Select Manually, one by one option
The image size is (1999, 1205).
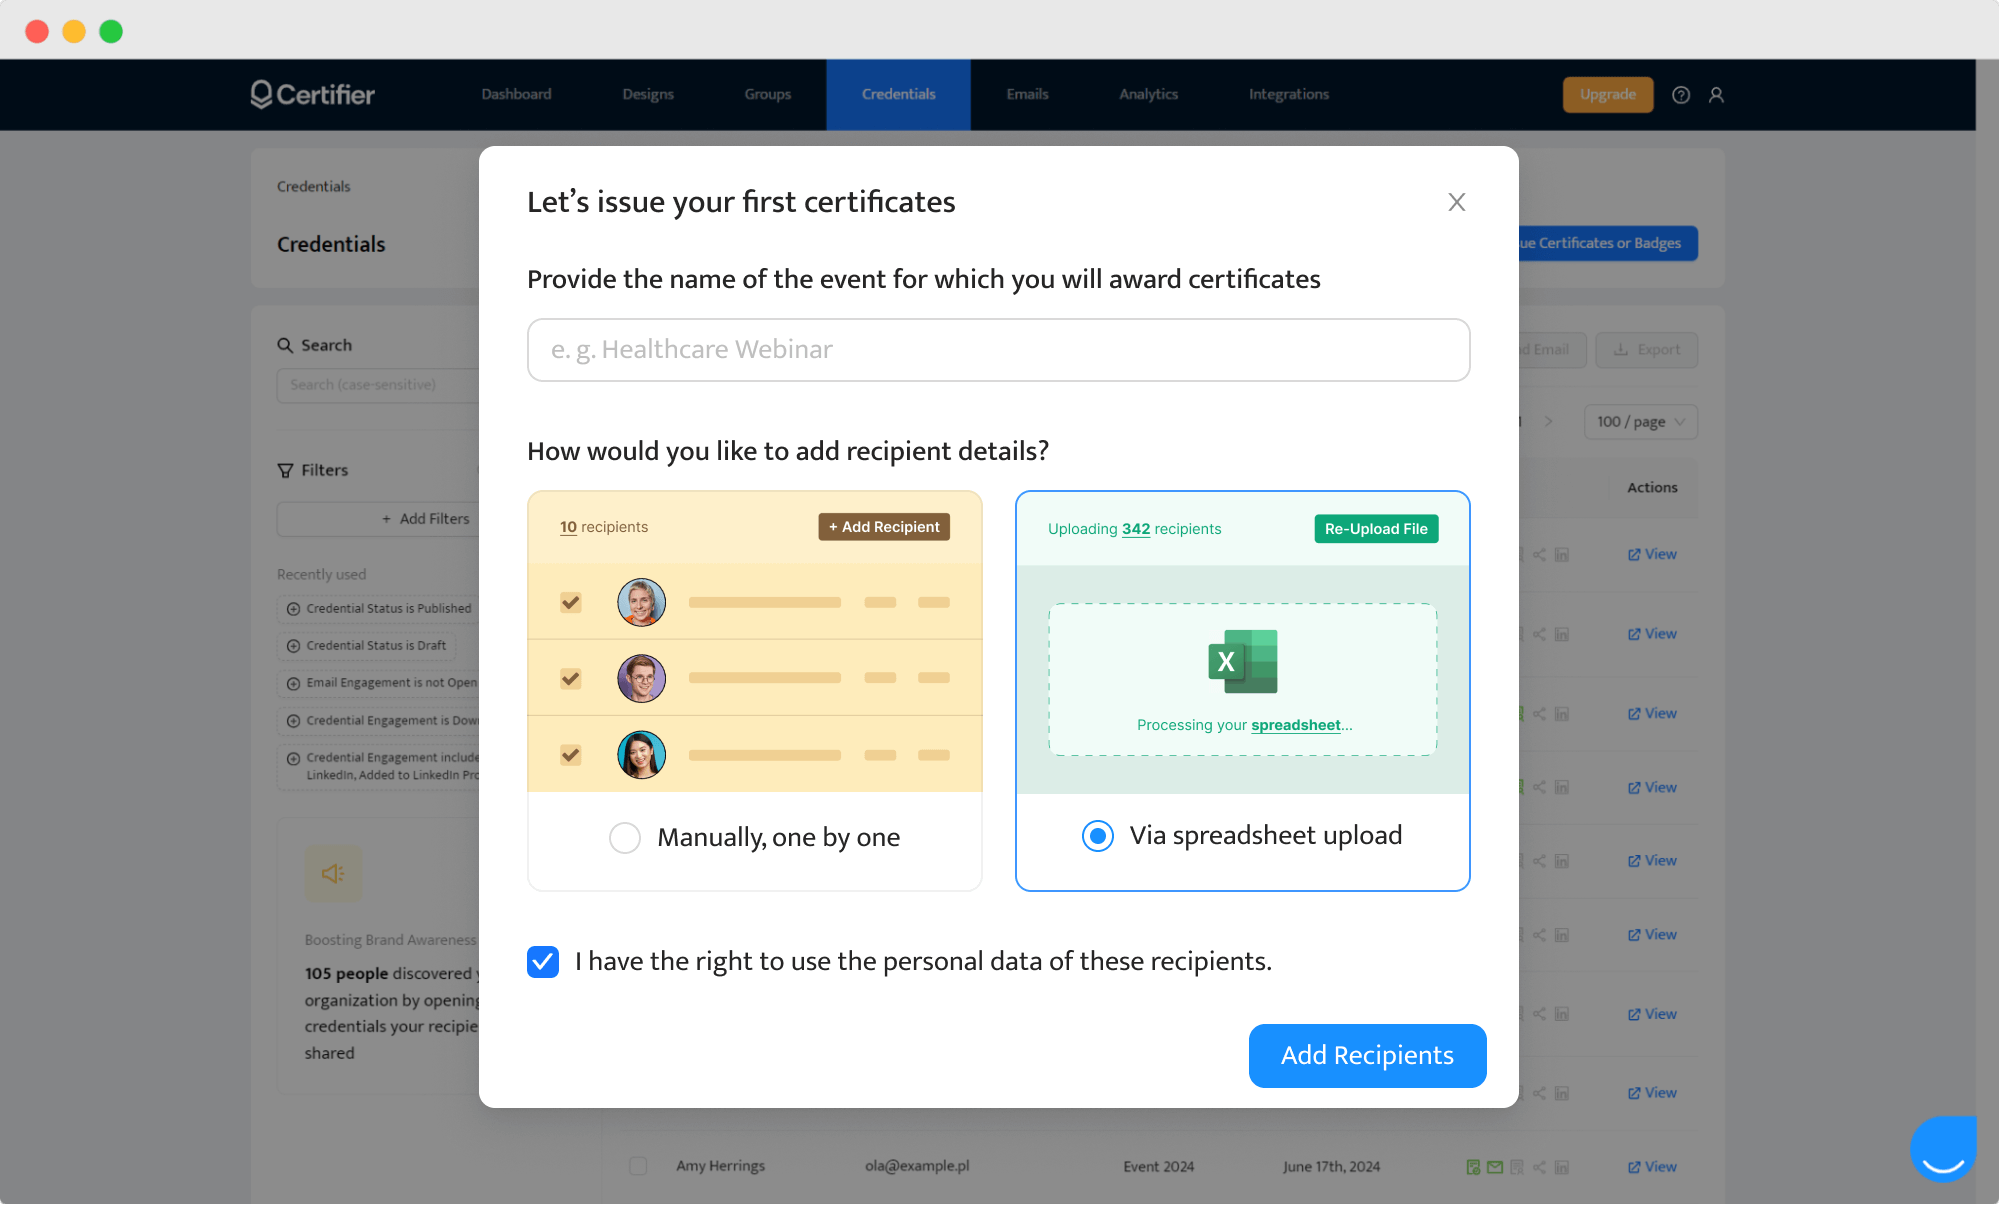point(625,837)
